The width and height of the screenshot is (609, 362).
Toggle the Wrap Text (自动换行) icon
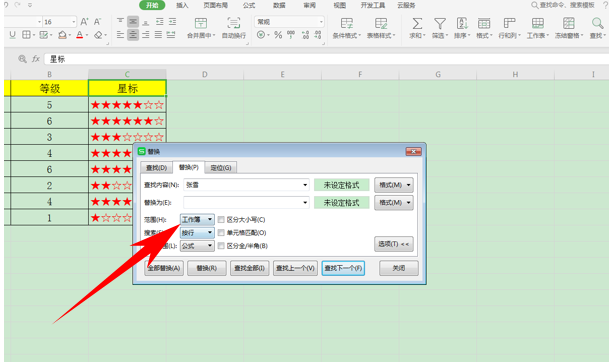[x=233, y=24]
